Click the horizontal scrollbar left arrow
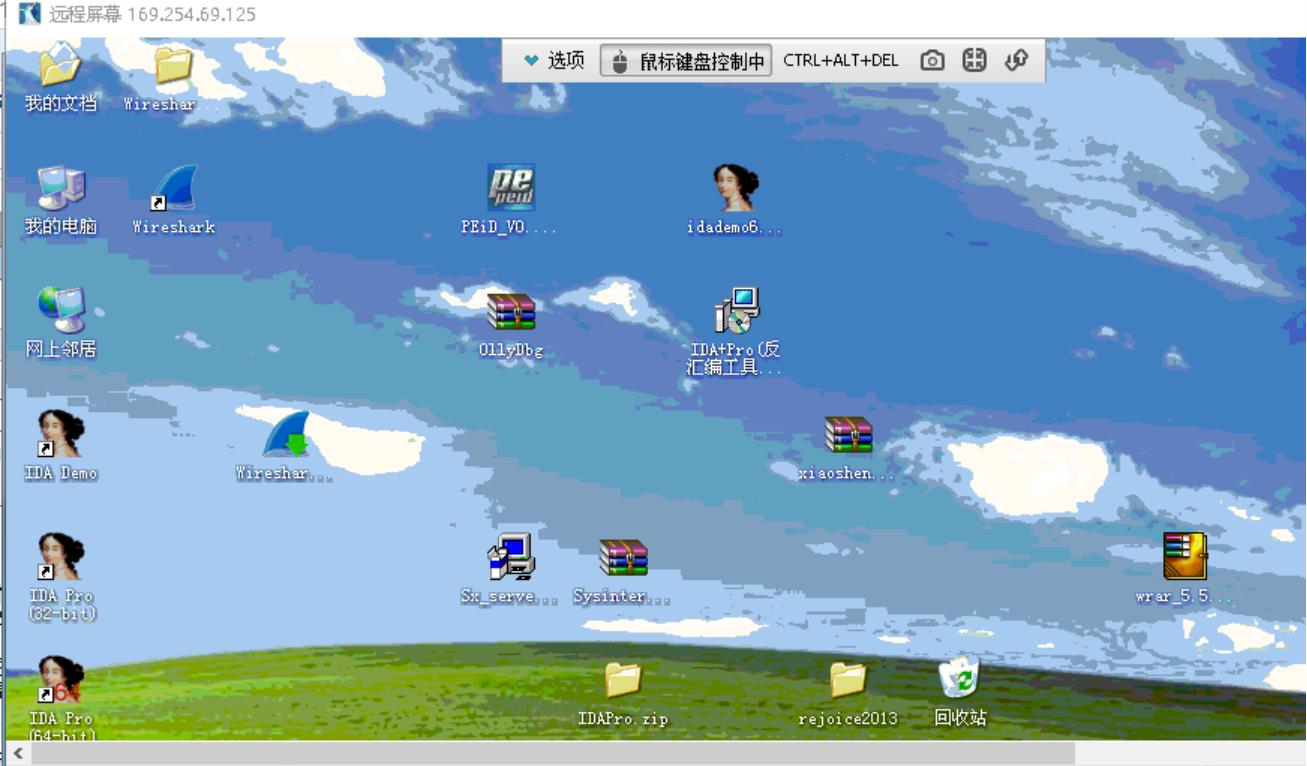The width and height of the screenshot is (1307, 766). pyautogui.click(x=17, y=753)
